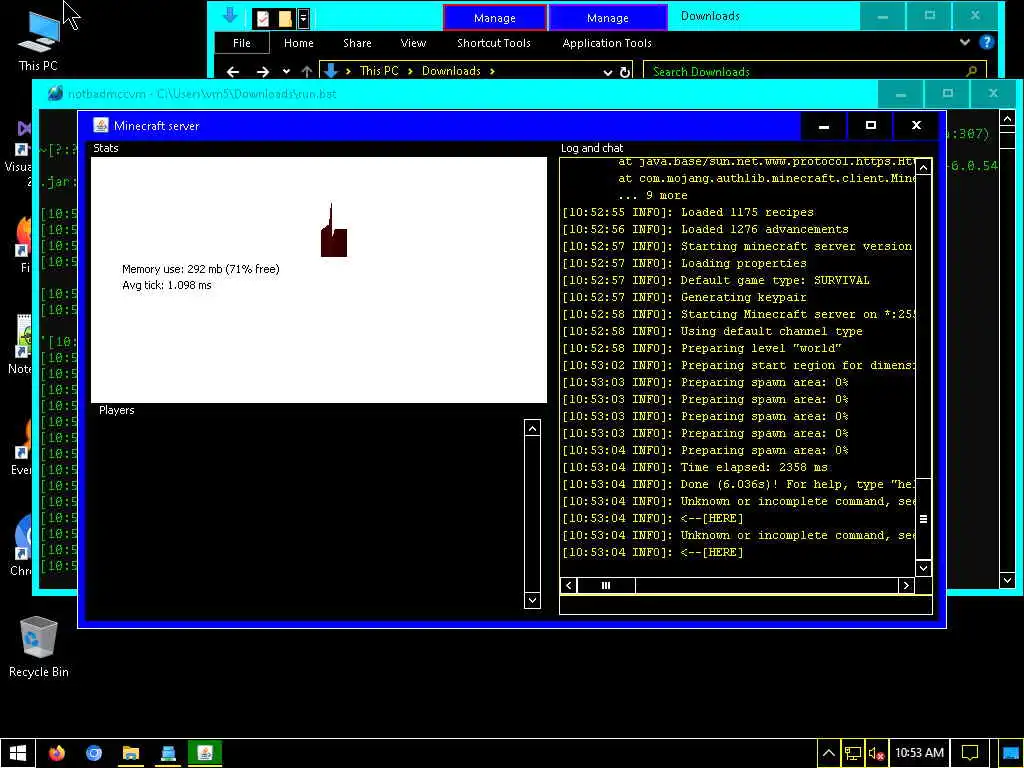This screenshot has width=1024, height=768.
Task: Switch to the Share ribbon tab
Action: [357, 43]
